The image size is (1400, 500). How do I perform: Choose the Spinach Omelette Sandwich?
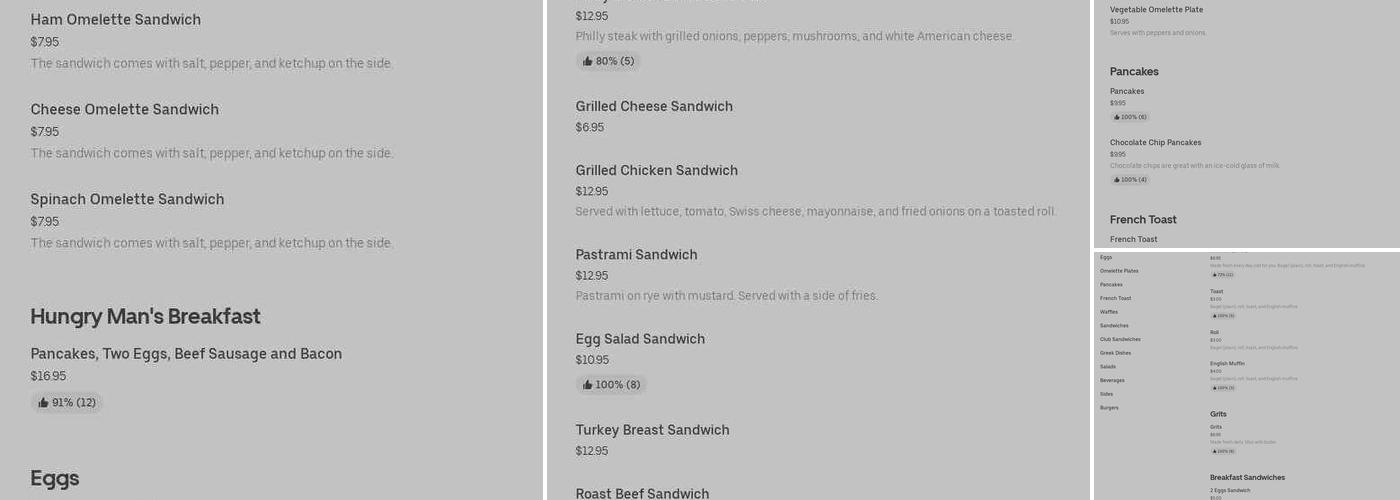[x=127, y=200]
